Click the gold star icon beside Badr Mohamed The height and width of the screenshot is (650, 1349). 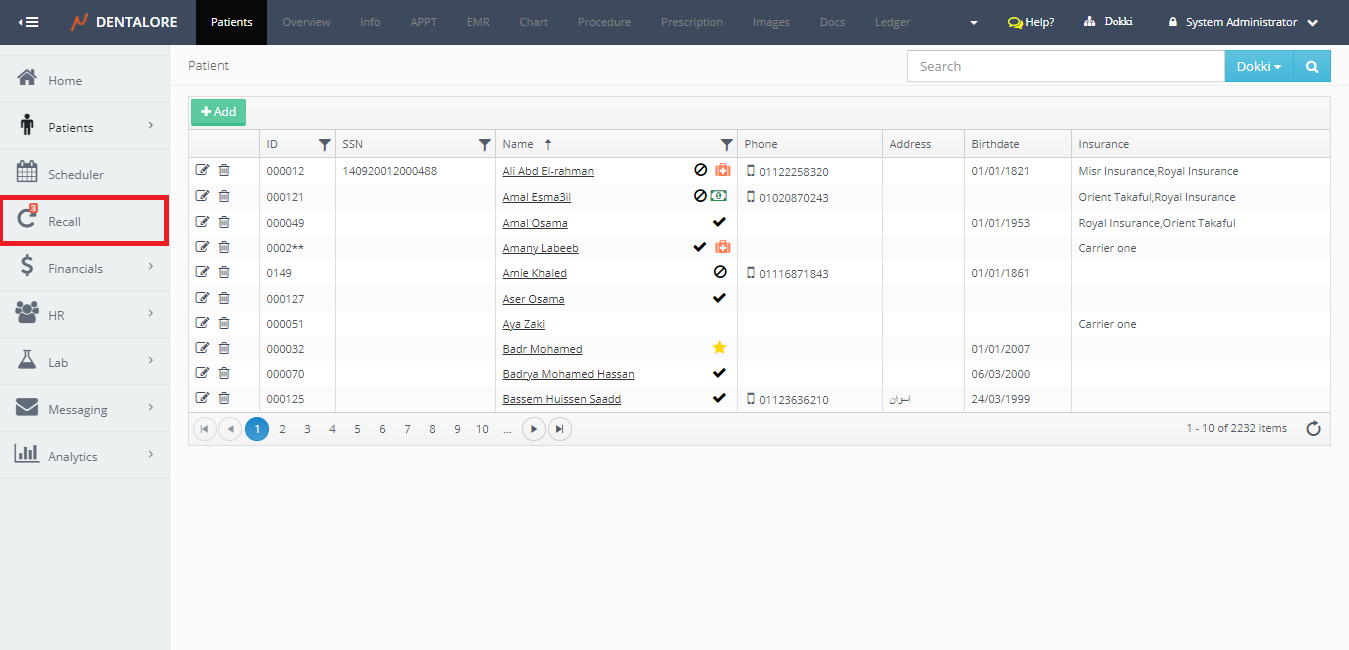point(719,348)
